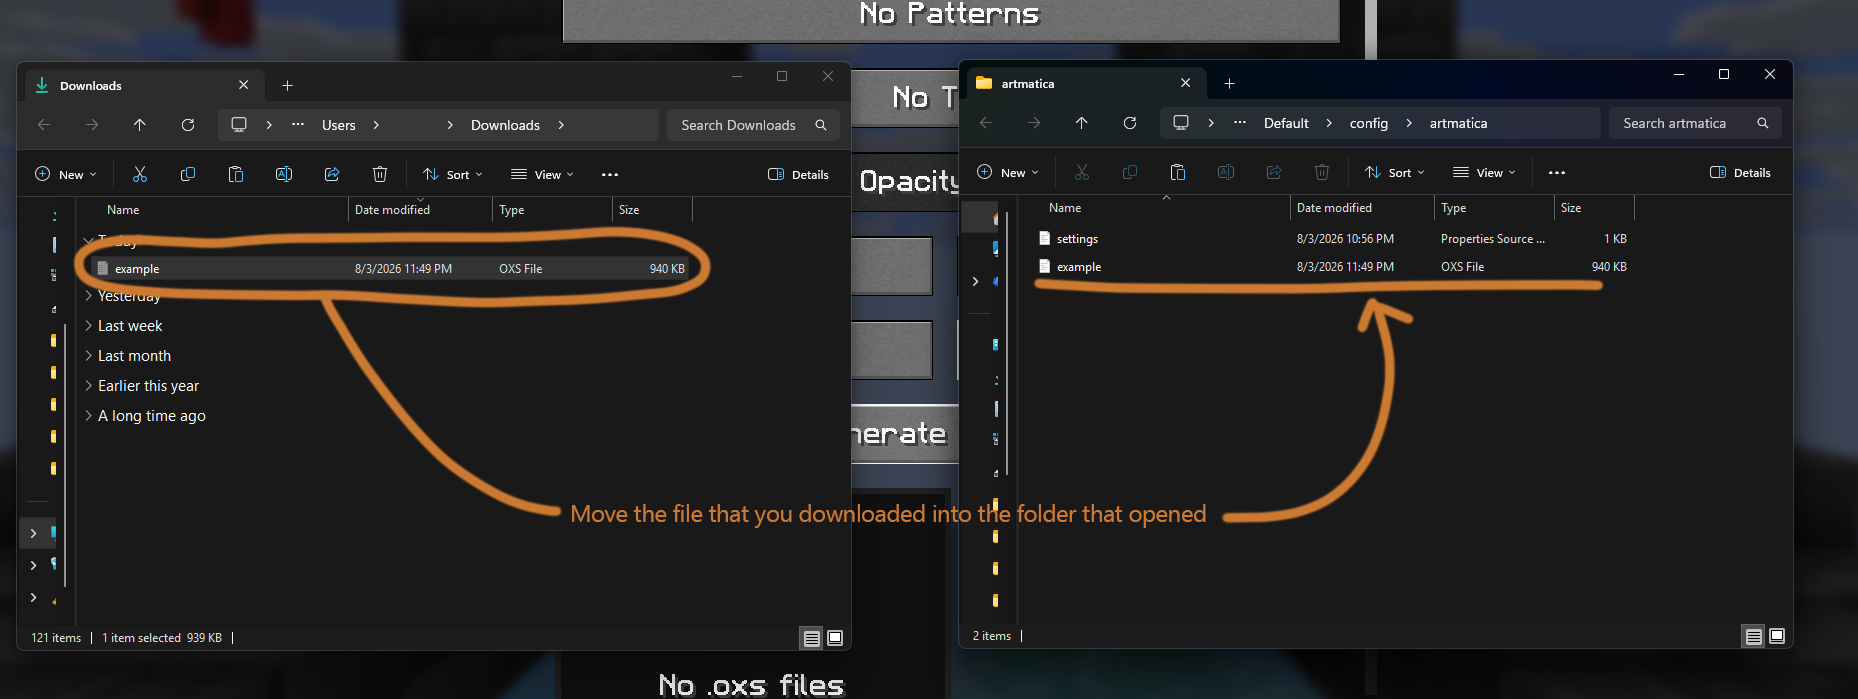Switch artmatica window to large thumbnails view
This screenshot has height=699, width=1858.
1777,636
